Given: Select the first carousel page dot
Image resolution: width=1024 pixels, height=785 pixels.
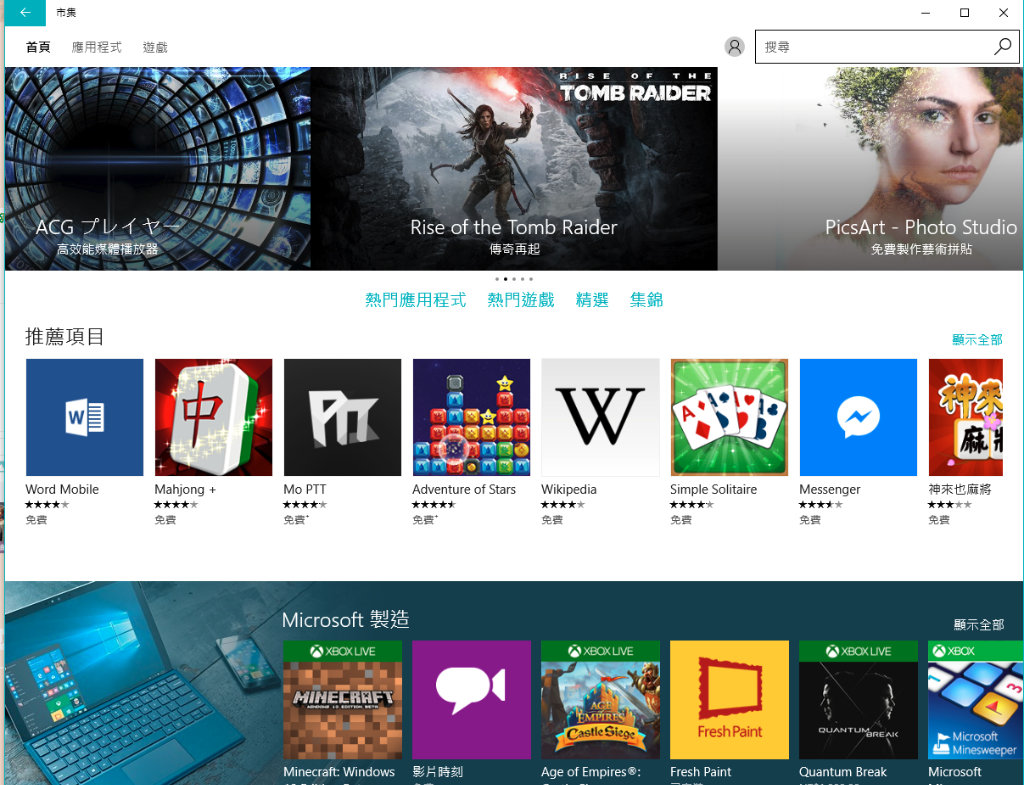Looking at the screenshot, I should 497,280.
